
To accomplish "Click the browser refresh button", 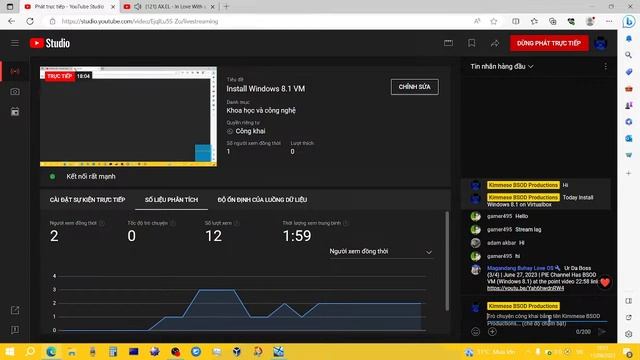I will coord(30,21).
